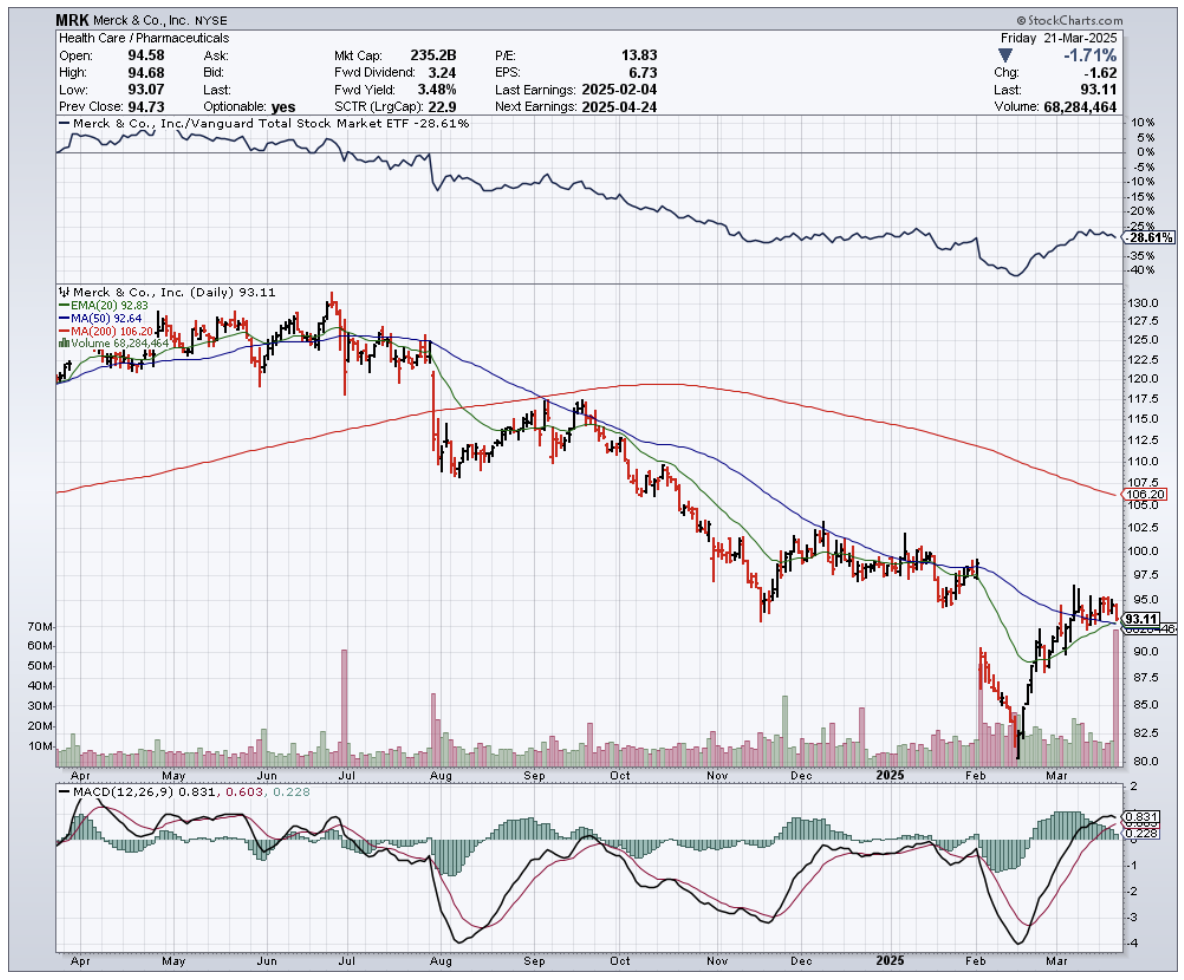Click the red MA(200) legend line marker
Image resolution: width=1184 pixels, height=980 pixels.
coord(64,330)
